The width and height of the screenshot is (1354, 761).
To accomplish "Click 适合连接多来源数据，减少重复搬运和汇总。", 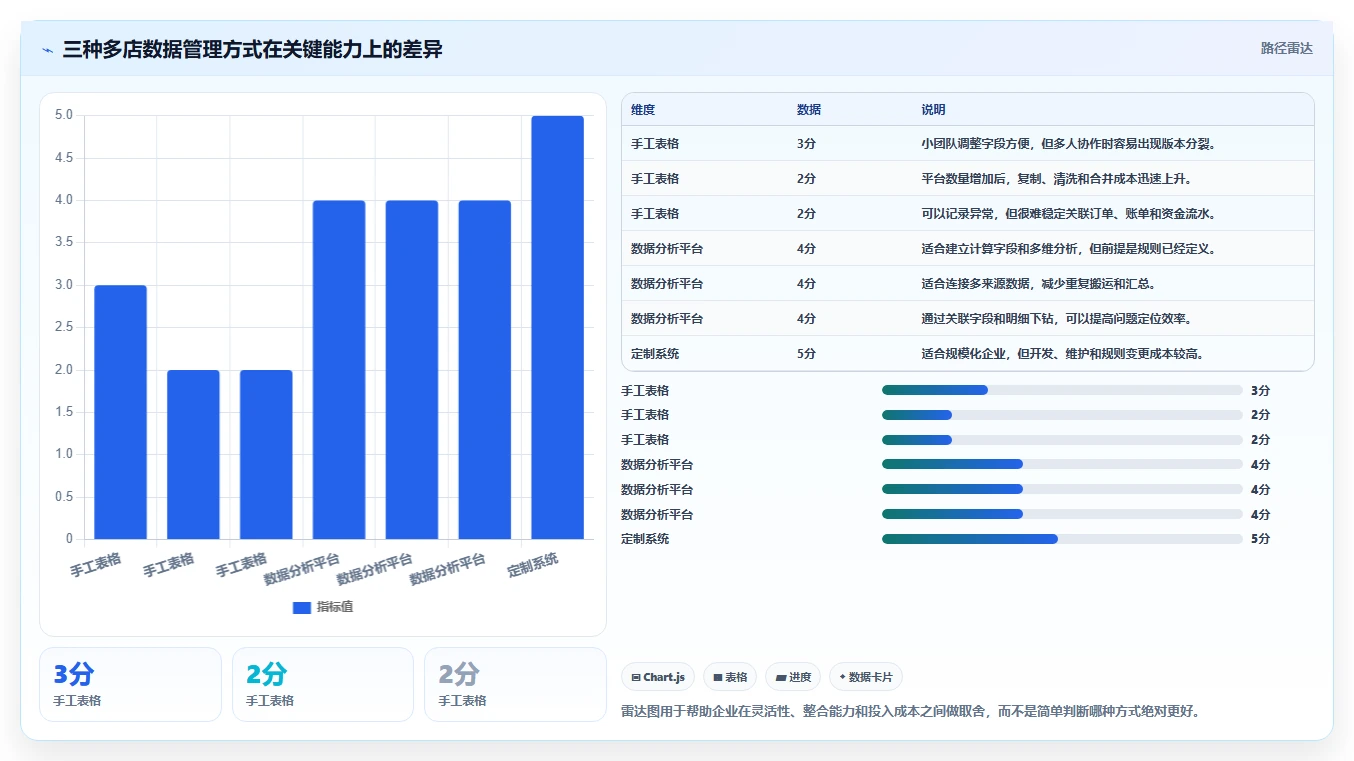I will (1038, 284).
